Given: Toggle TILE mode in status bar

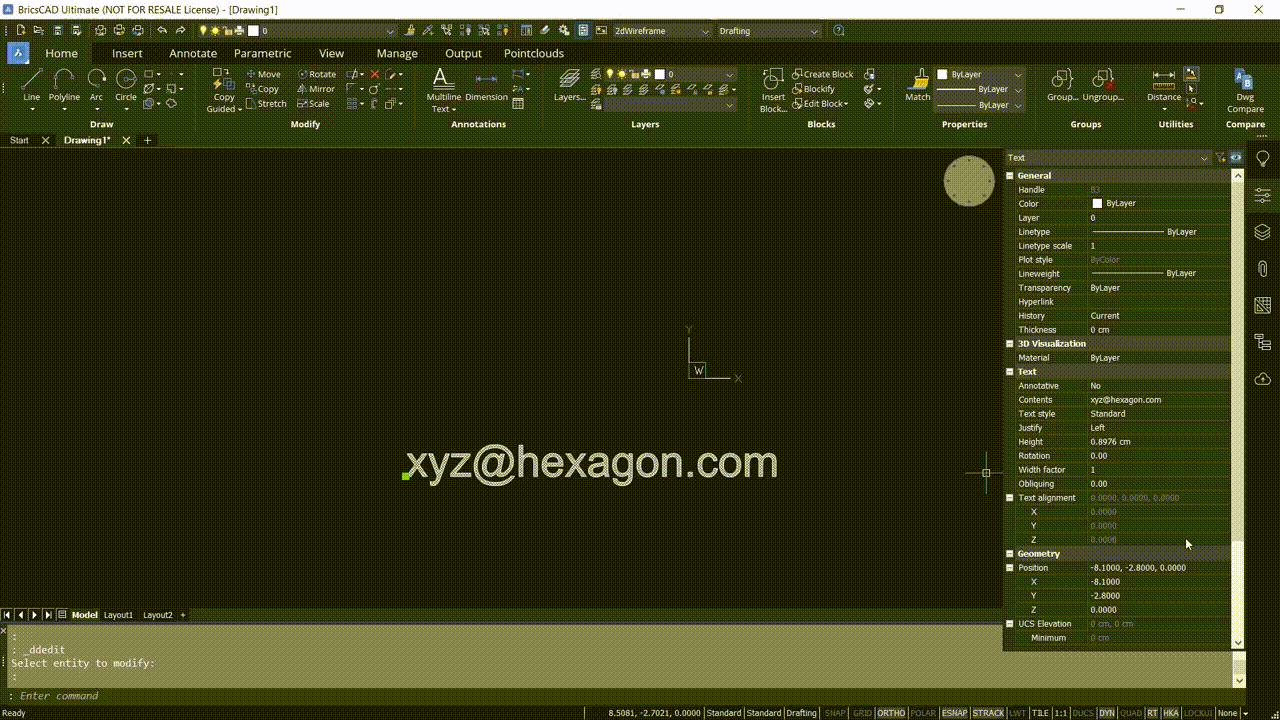Looking at the screenshot, I should click(1040, 713).
